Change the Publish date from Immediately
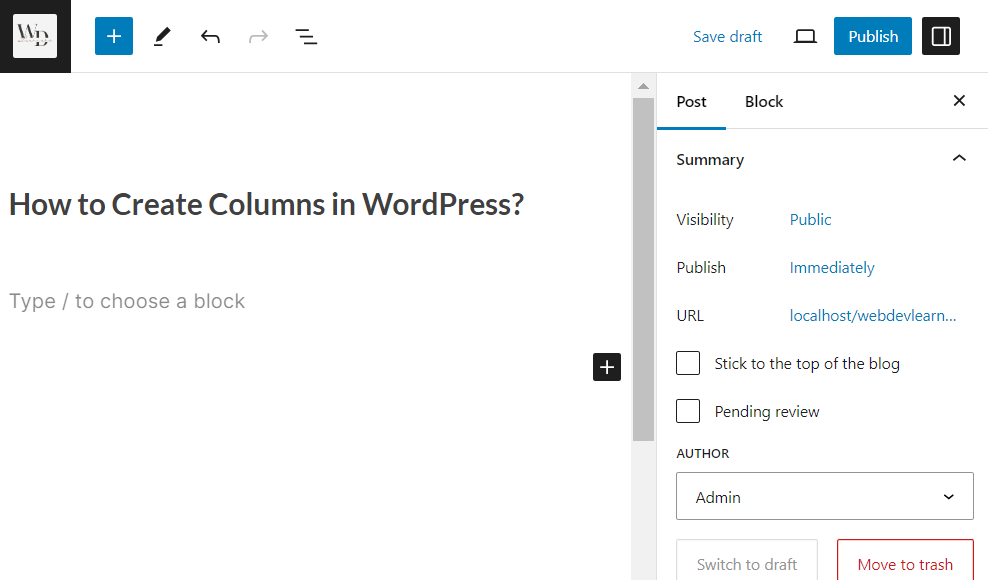Viewport: 988px width, 580px height. pyautogui.click(x=832, y=268)
